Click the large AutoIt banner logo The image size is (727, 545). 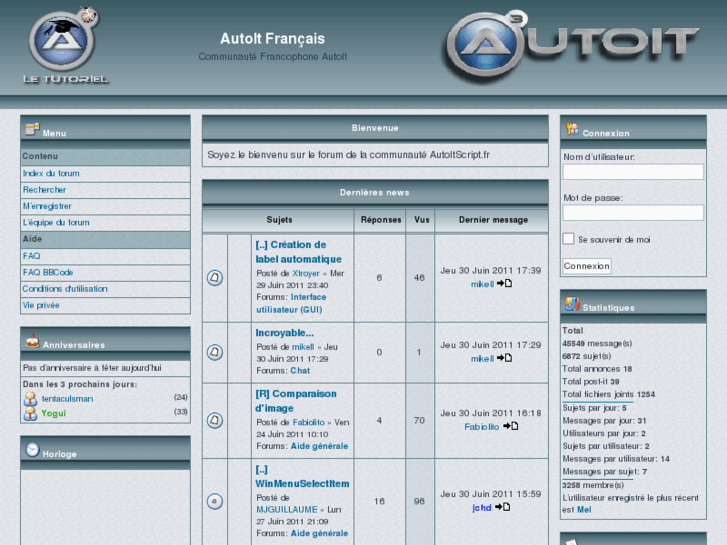[573, 47]
